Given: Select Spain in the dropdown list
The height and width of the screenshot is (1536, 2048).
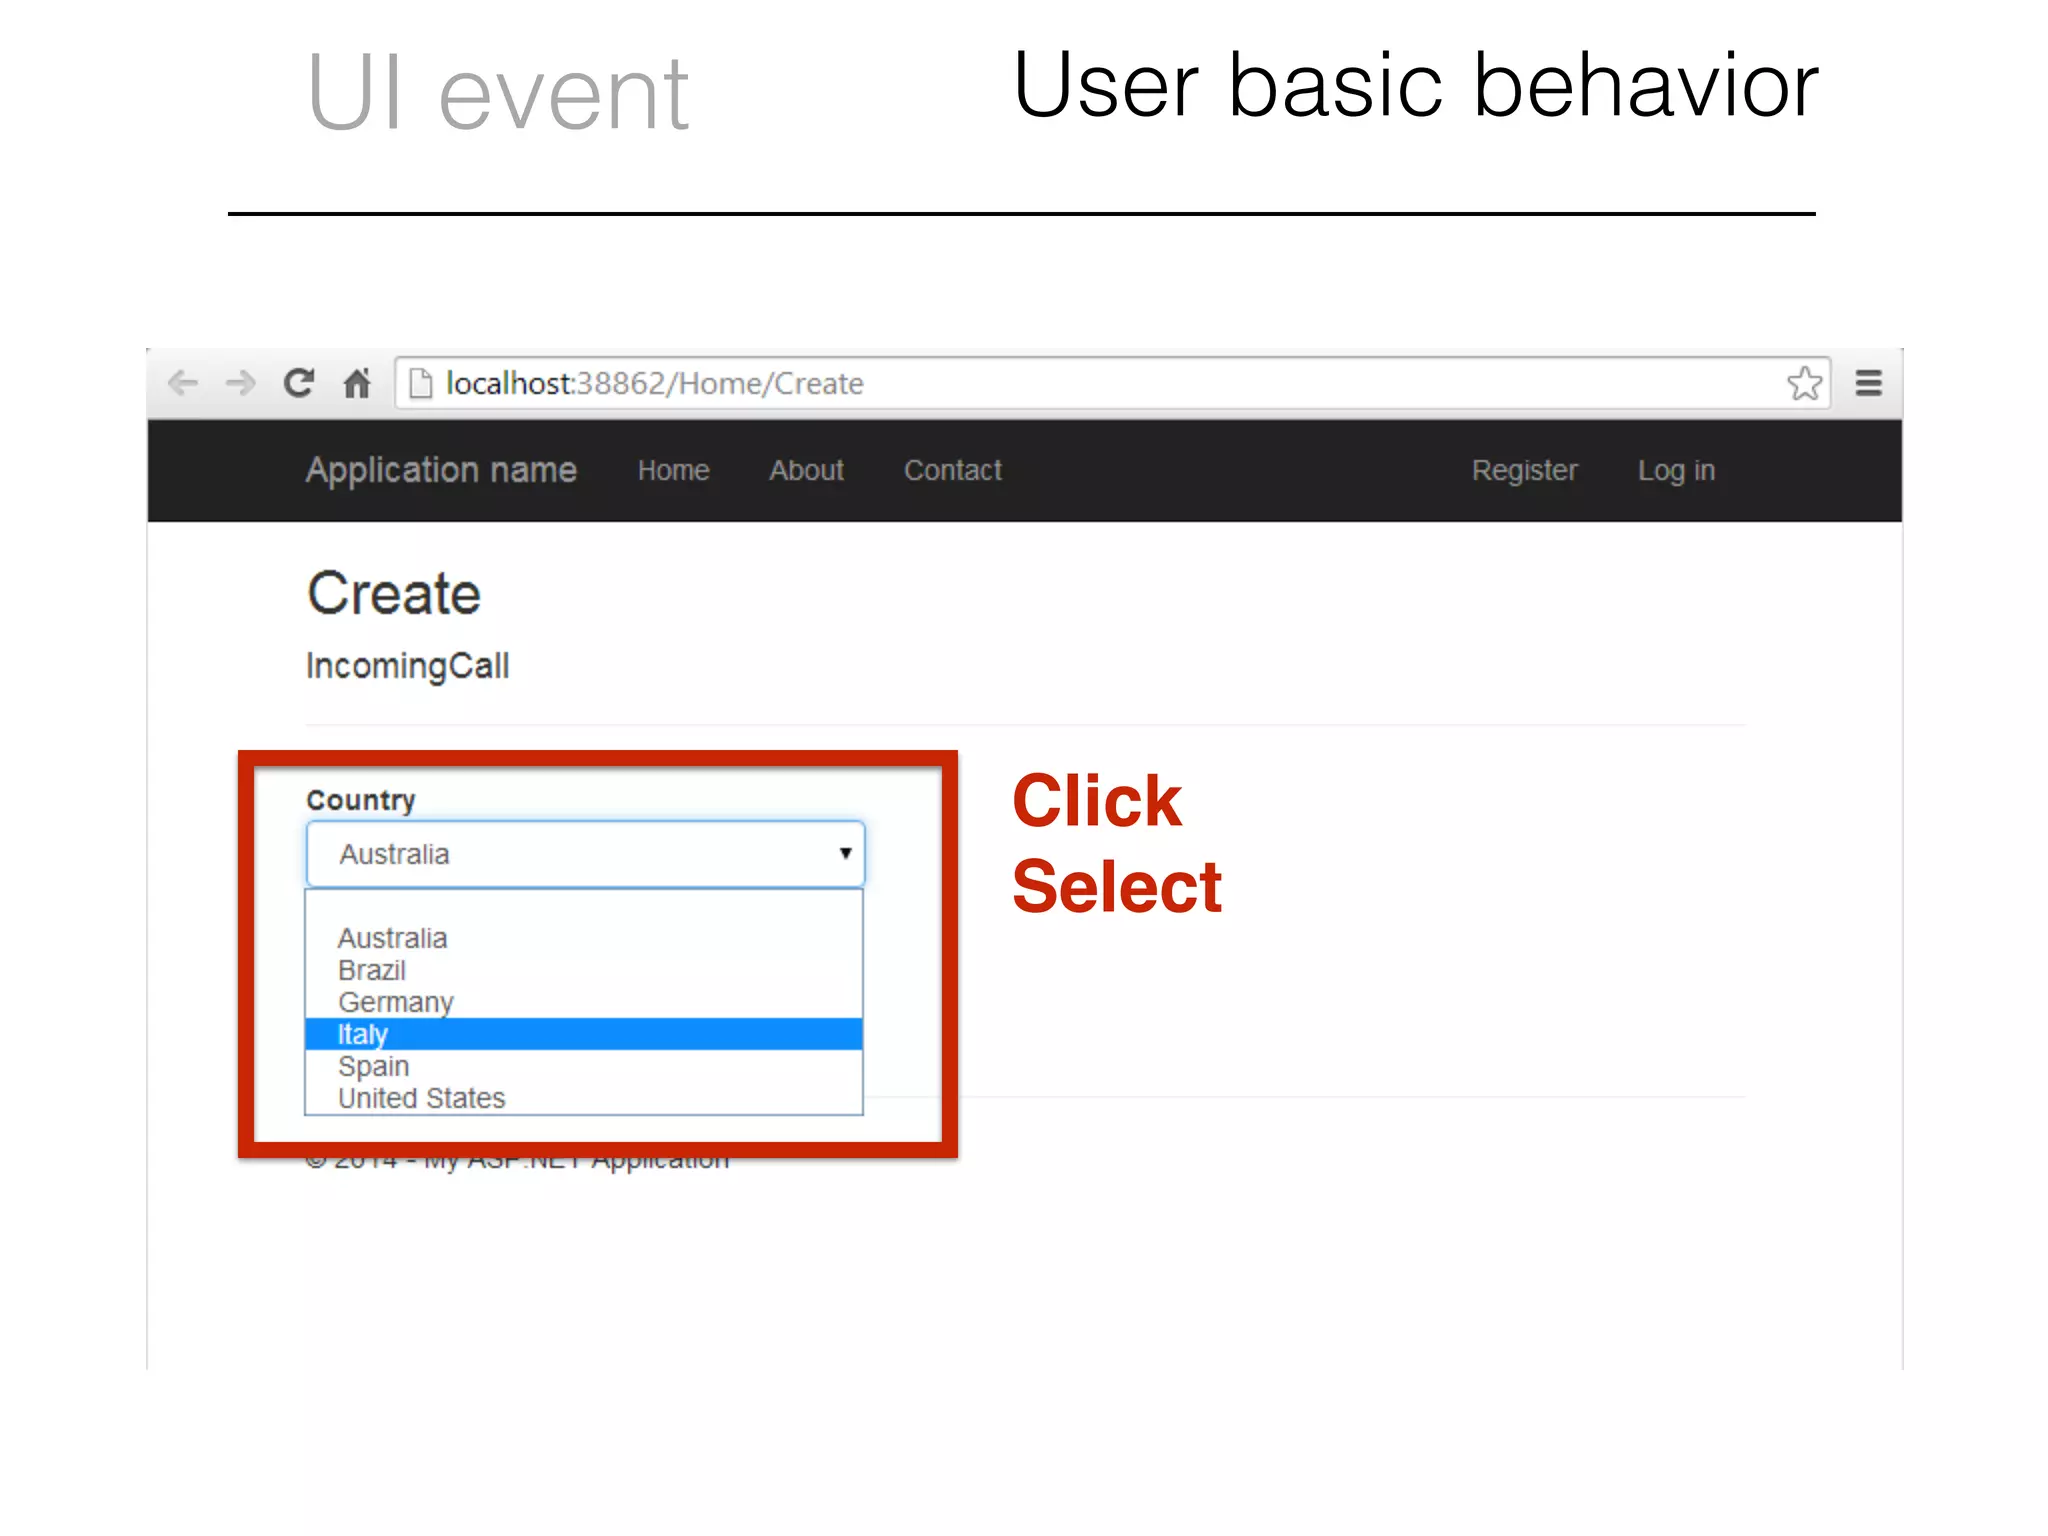Looking at the screenshot, I should (x=584, y=1066).
